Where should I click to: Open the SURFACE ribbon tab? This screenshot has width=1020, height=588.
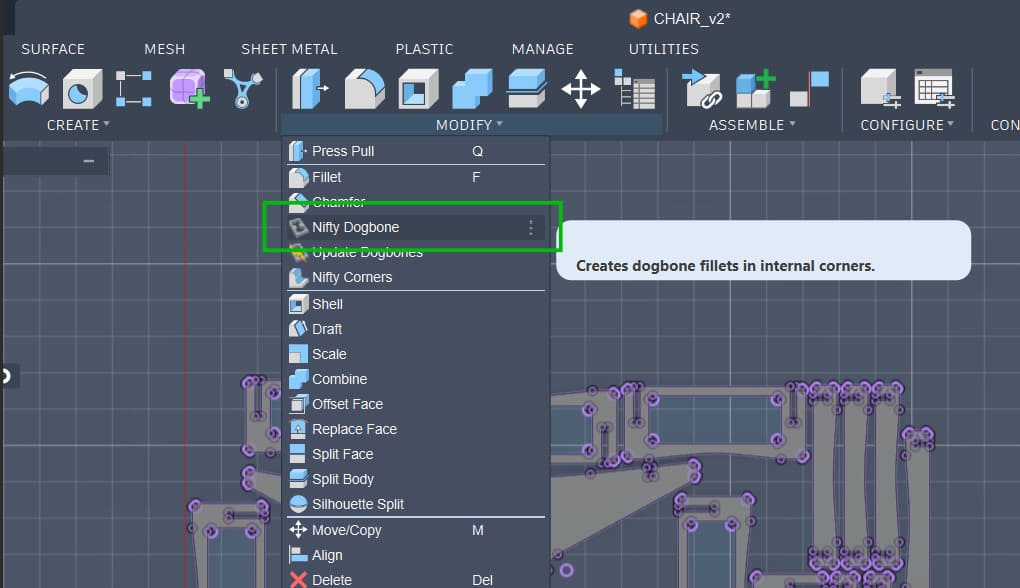(53, 49)
